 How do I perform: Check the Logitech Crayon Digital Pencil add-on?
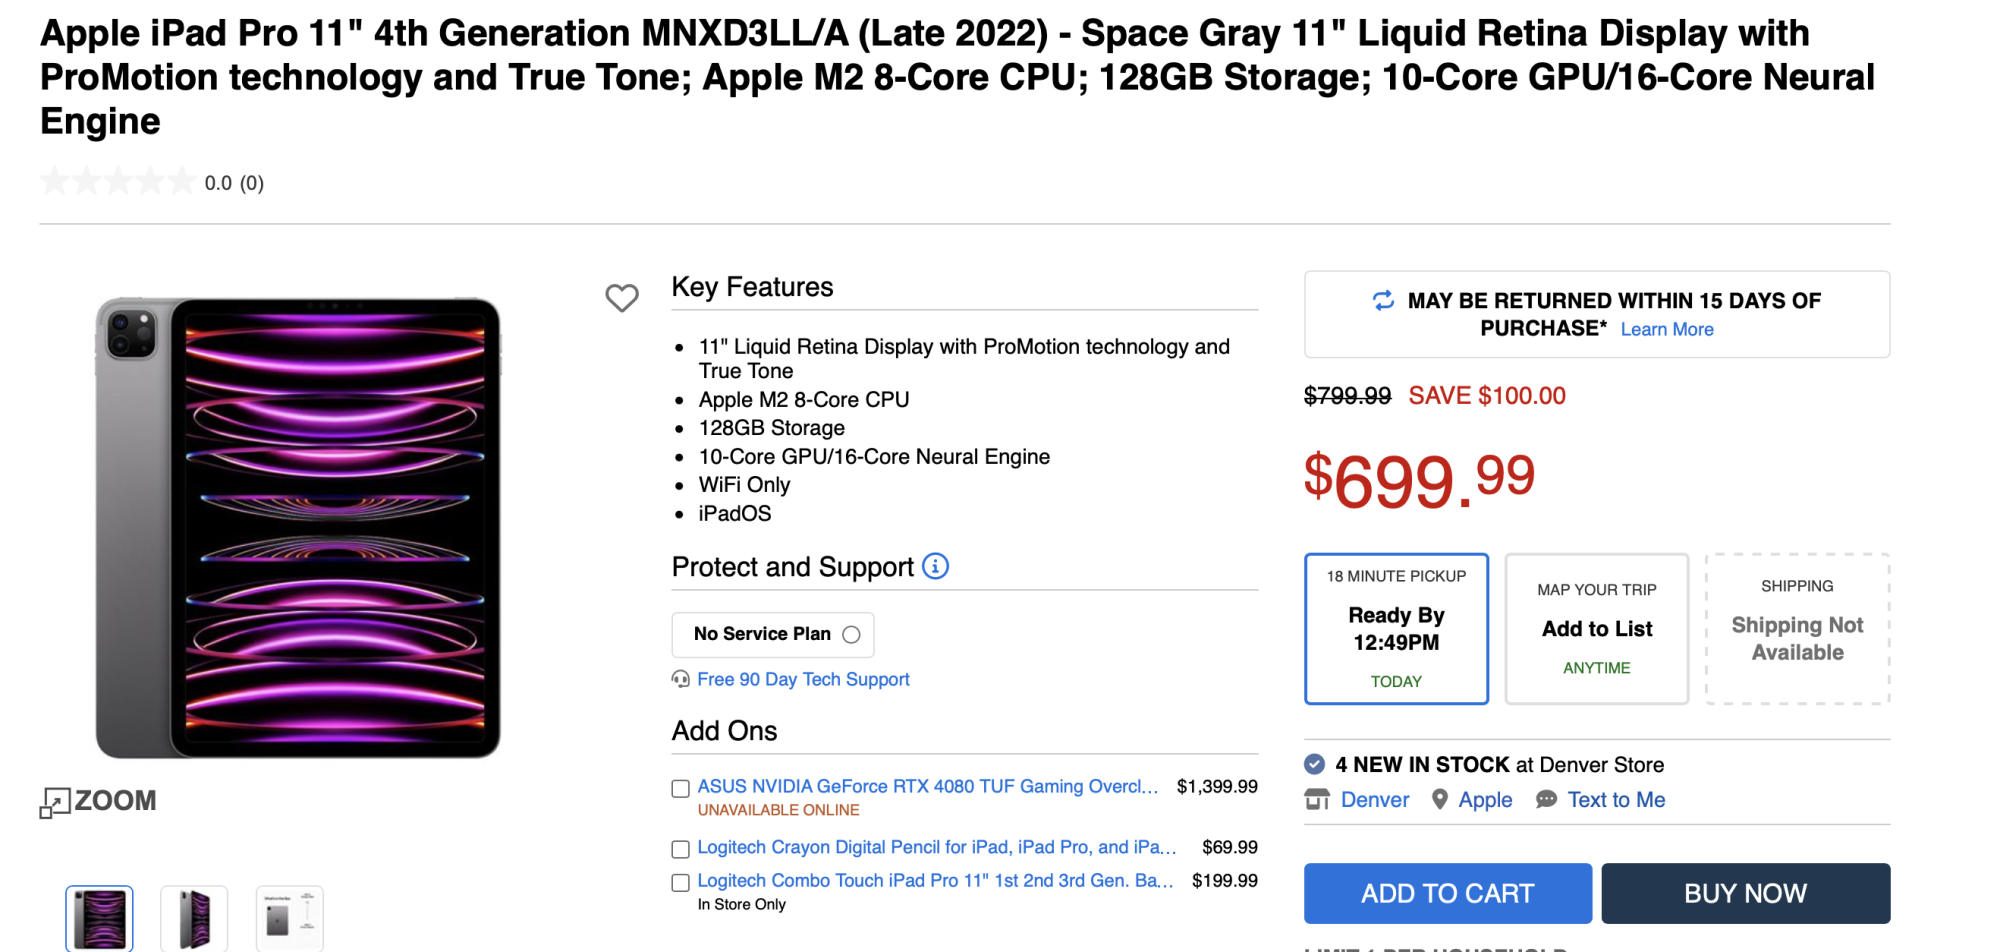(x=681, y=849)
